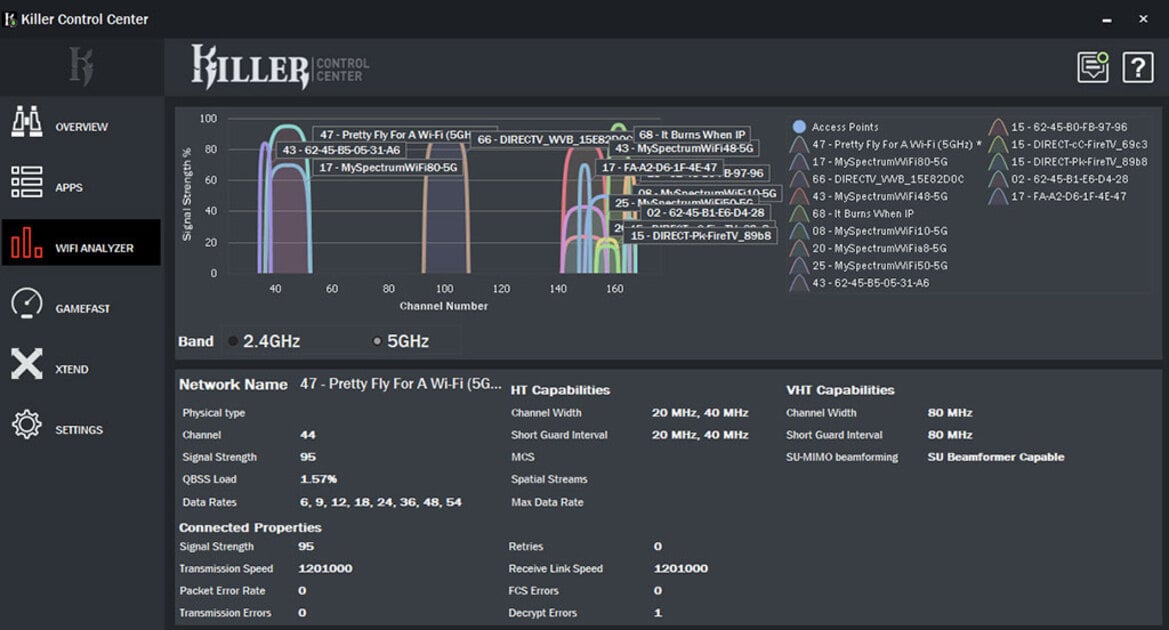
Task: Click the '47 - Pretty Fly For A Wi-Fi' chart label
Action: click(x=395, y=135)
